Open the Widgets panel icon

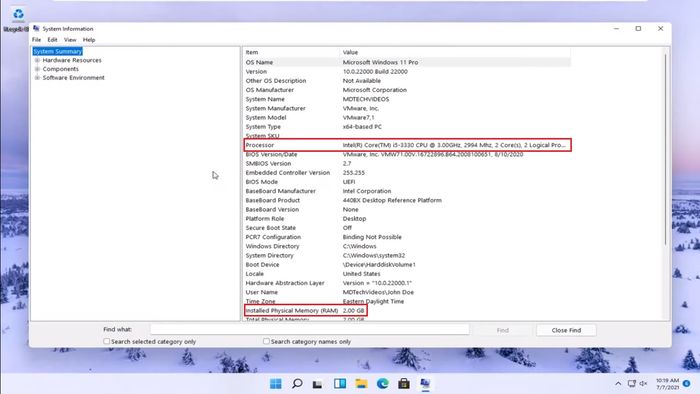[340, 384]
